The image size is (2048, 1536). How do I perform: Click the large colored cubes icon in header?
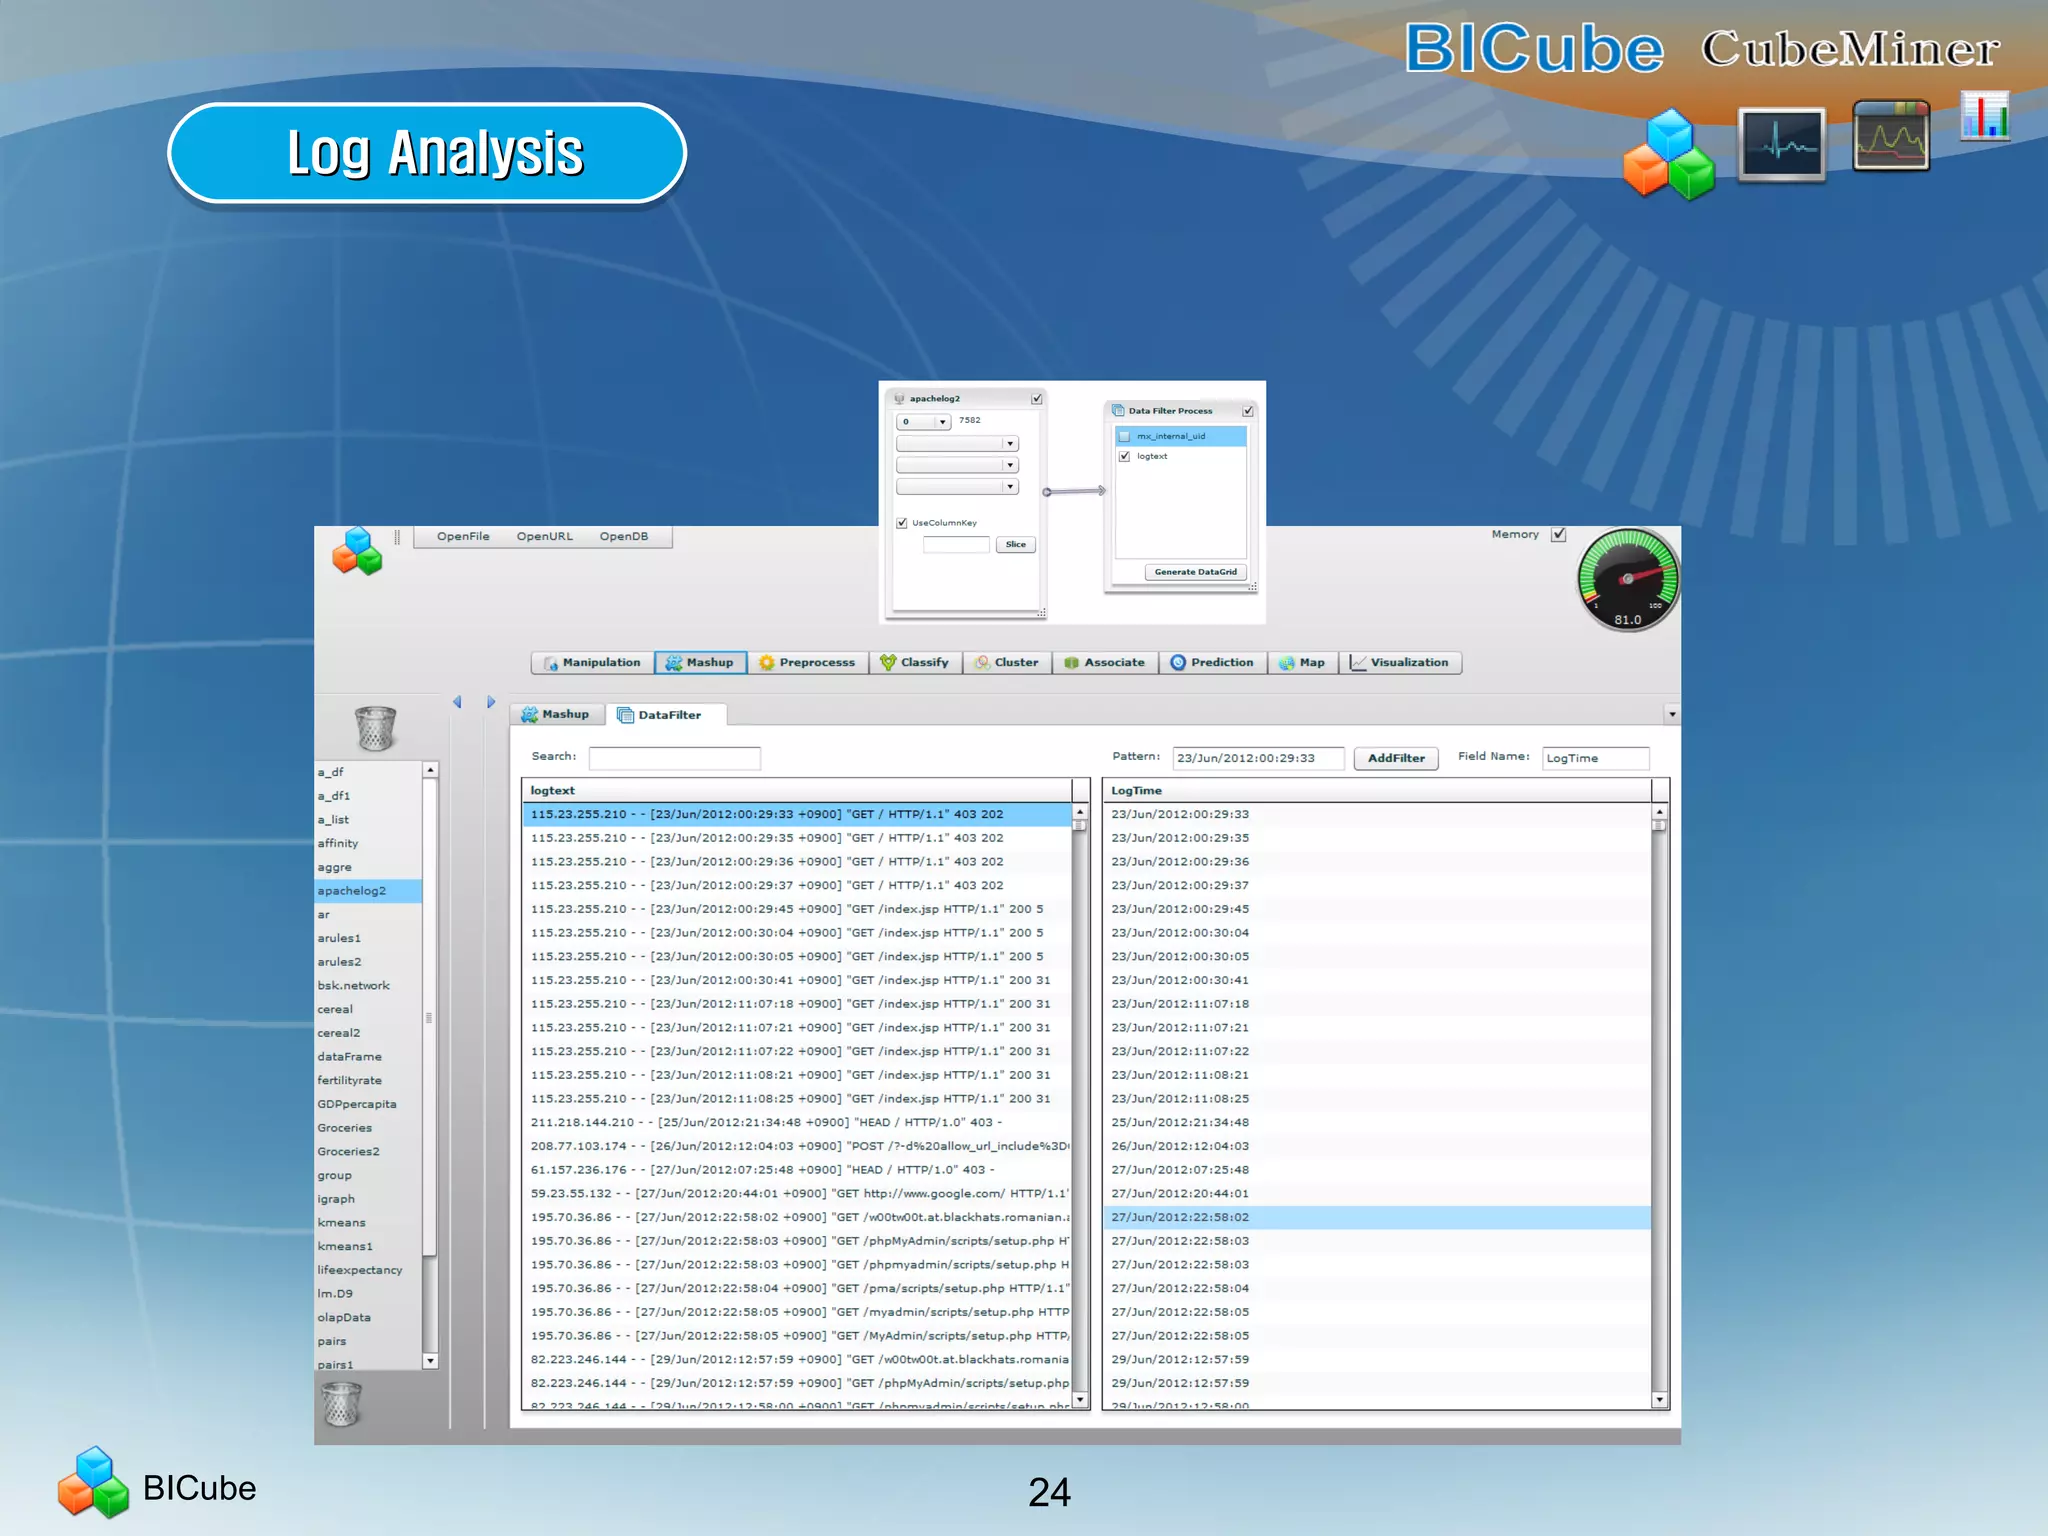pos(1668,155)
